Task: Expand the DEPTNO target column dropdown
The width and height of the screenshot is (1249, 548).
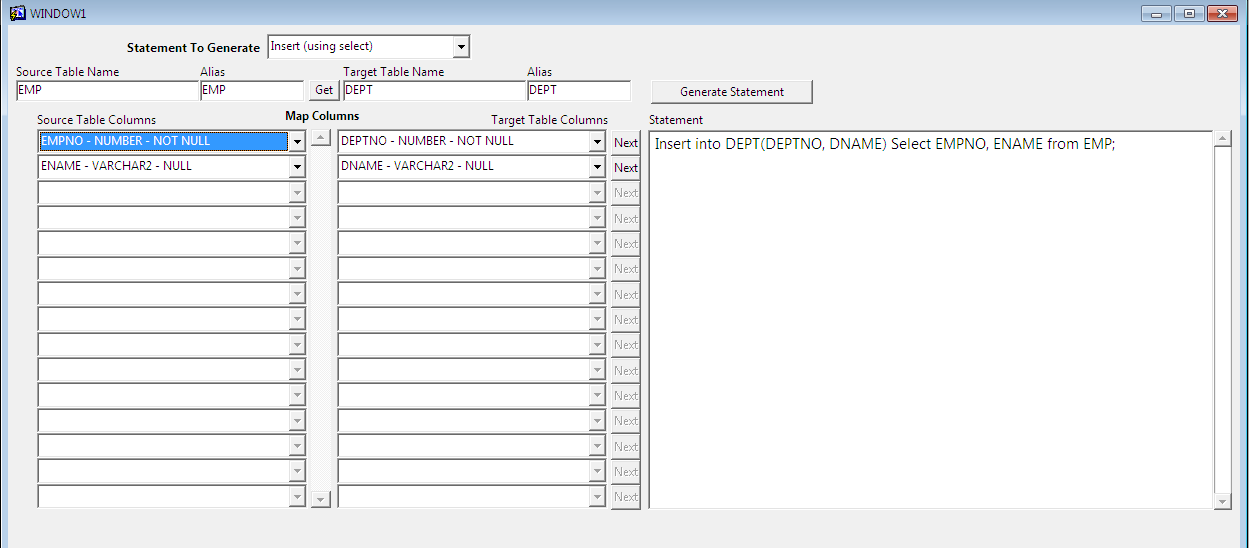Action: tap(597, 142)
